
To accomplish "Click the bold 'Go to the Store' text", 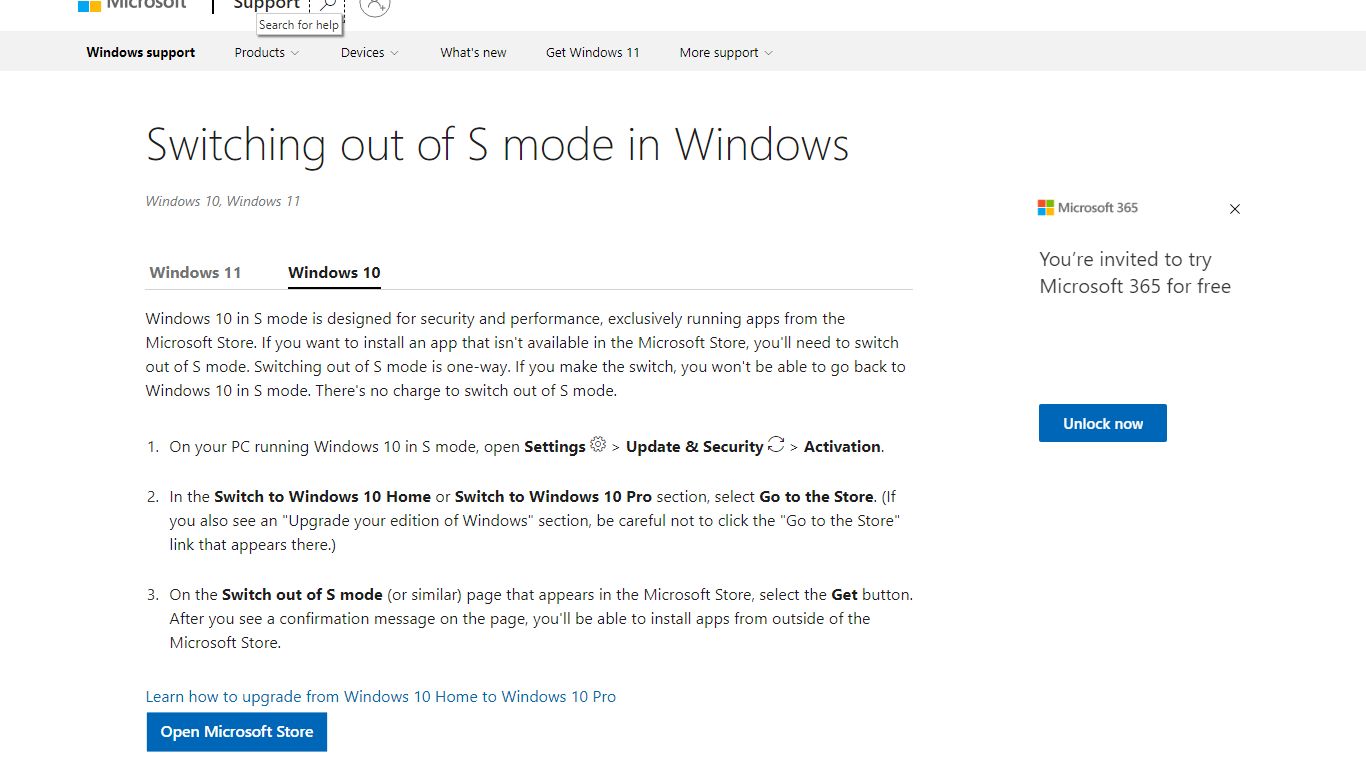I will pyautogui.click(x=816, y=497).
